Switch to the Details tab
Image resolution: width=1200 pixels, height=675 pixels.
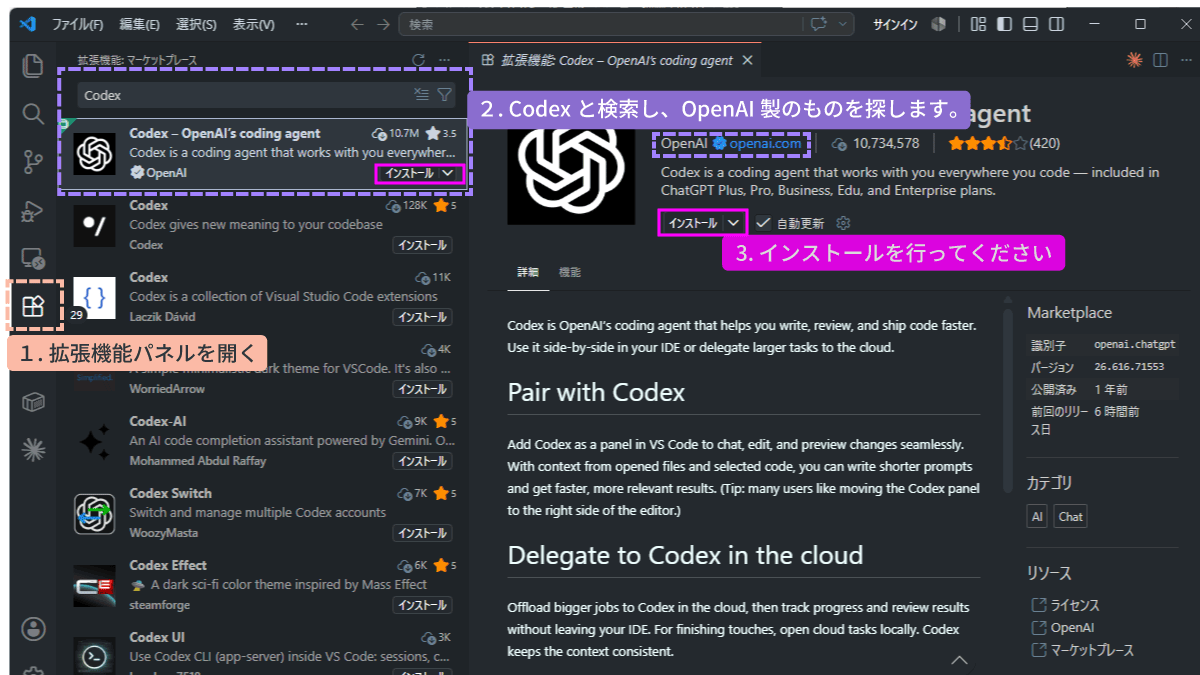(528, 272)
